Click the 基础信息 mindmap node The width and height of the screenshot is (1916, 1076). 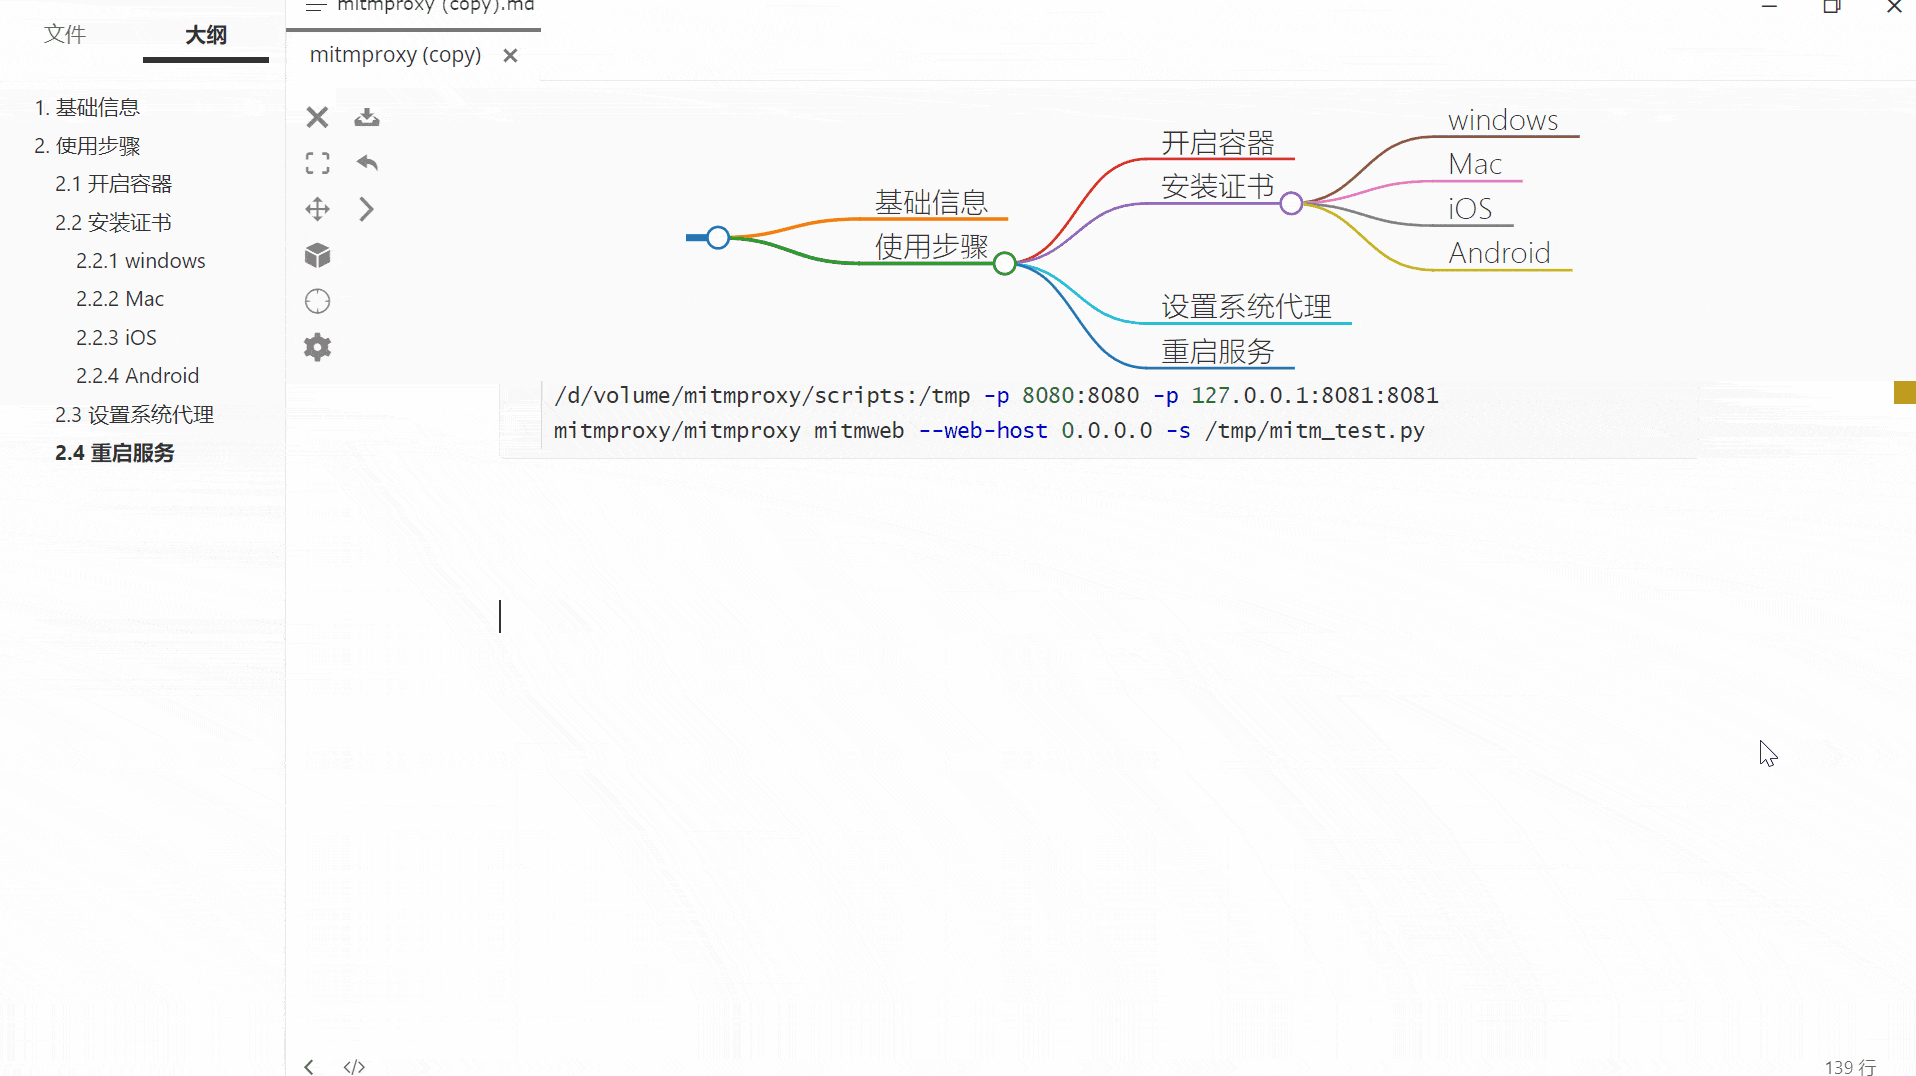(x=931, y=202)
